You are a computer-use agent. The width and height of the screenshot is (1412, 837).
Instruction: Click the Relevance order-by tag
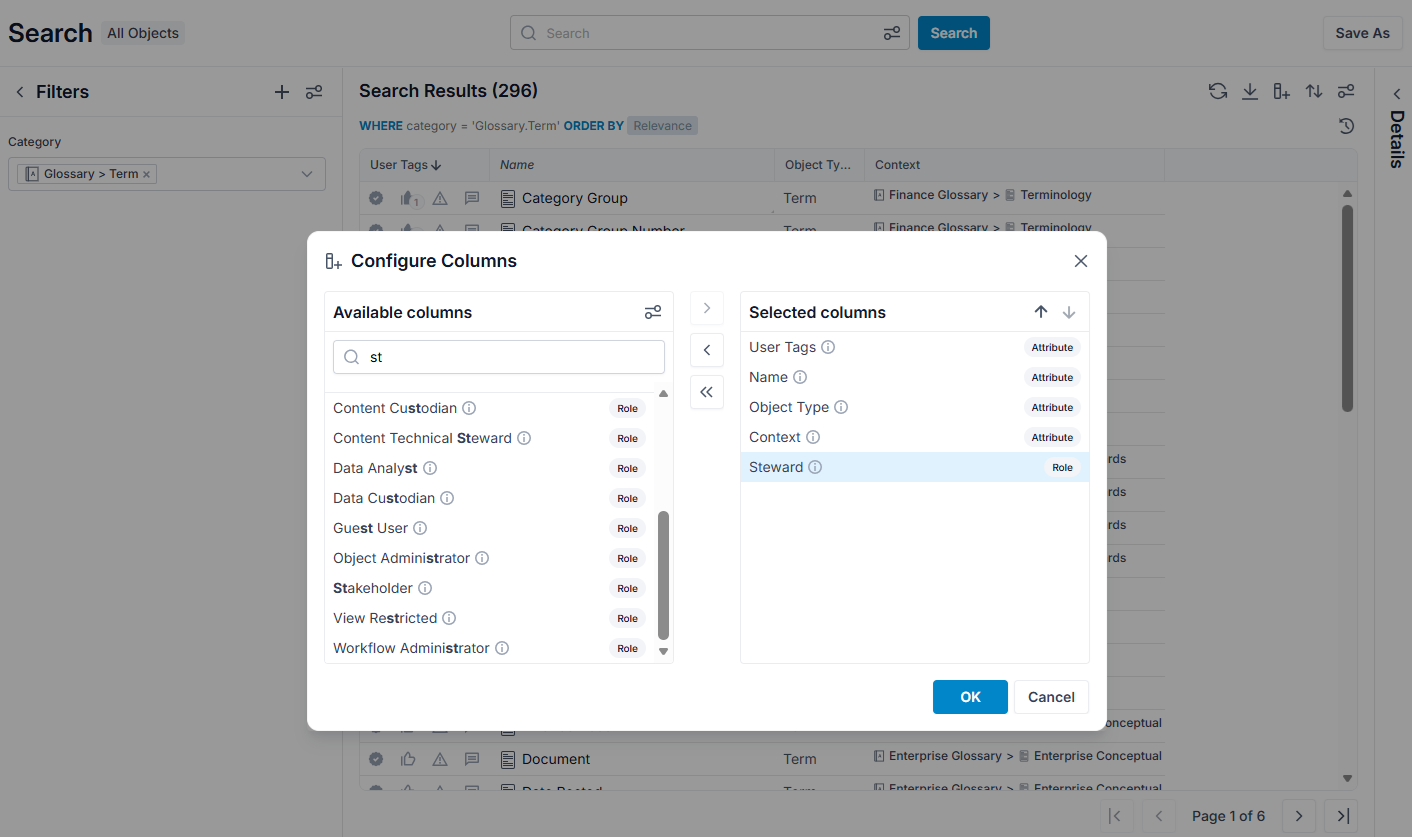pyautogui.click(x=662, y=126)
